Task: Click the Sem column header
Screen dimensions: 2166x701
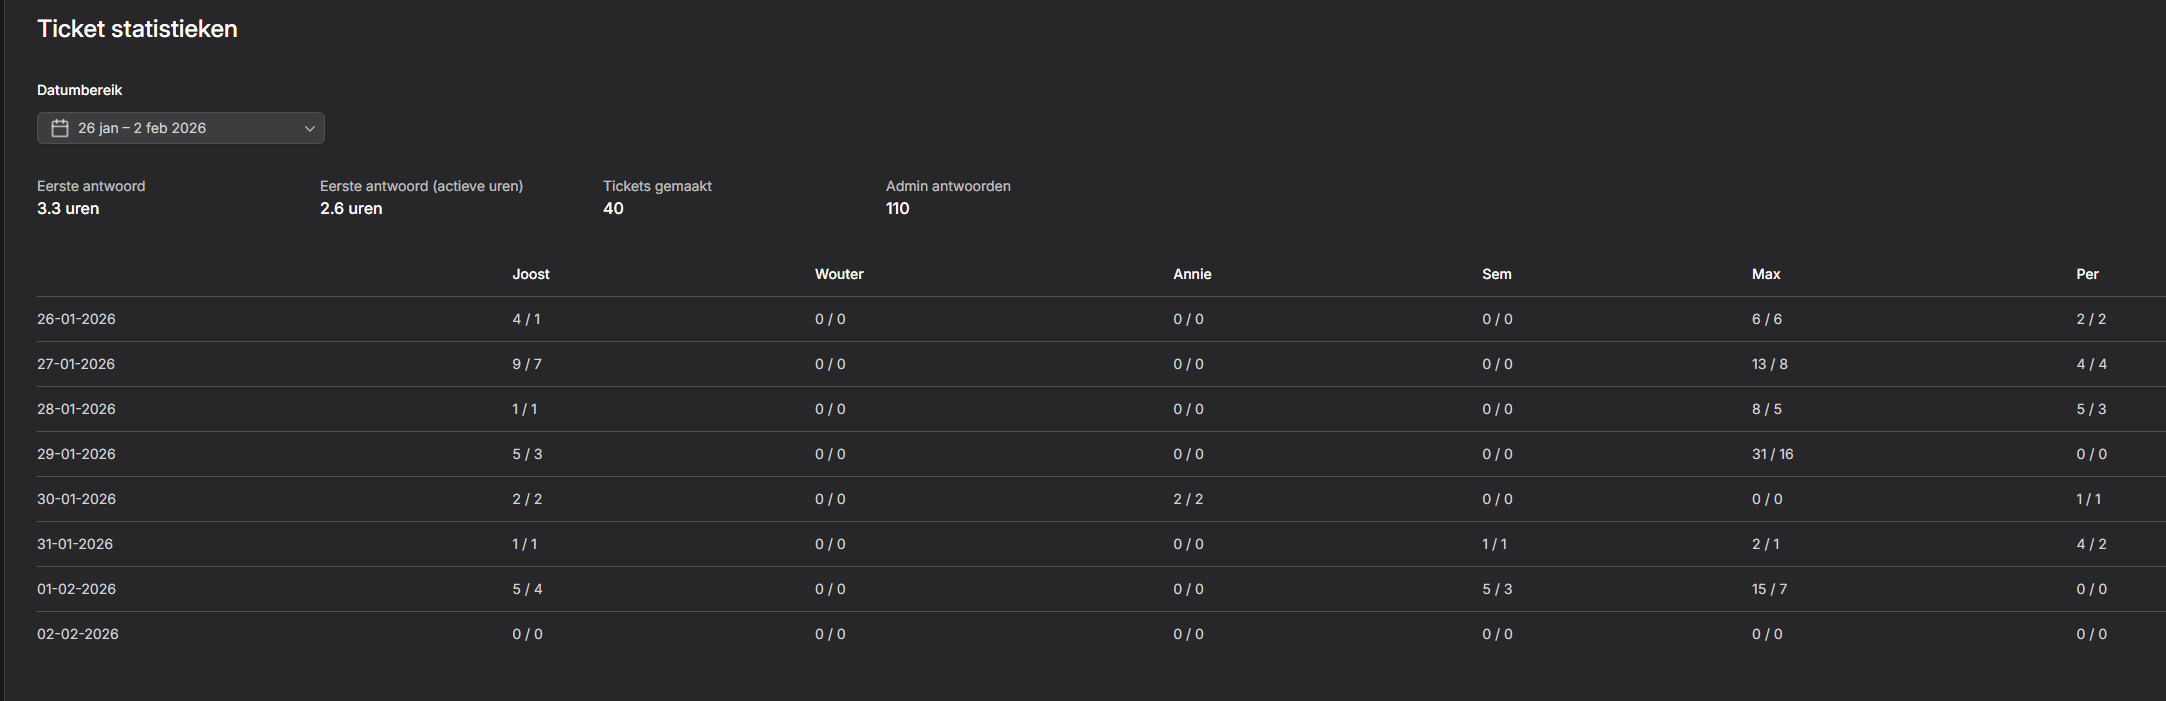Action: [x=1496, y=274]
